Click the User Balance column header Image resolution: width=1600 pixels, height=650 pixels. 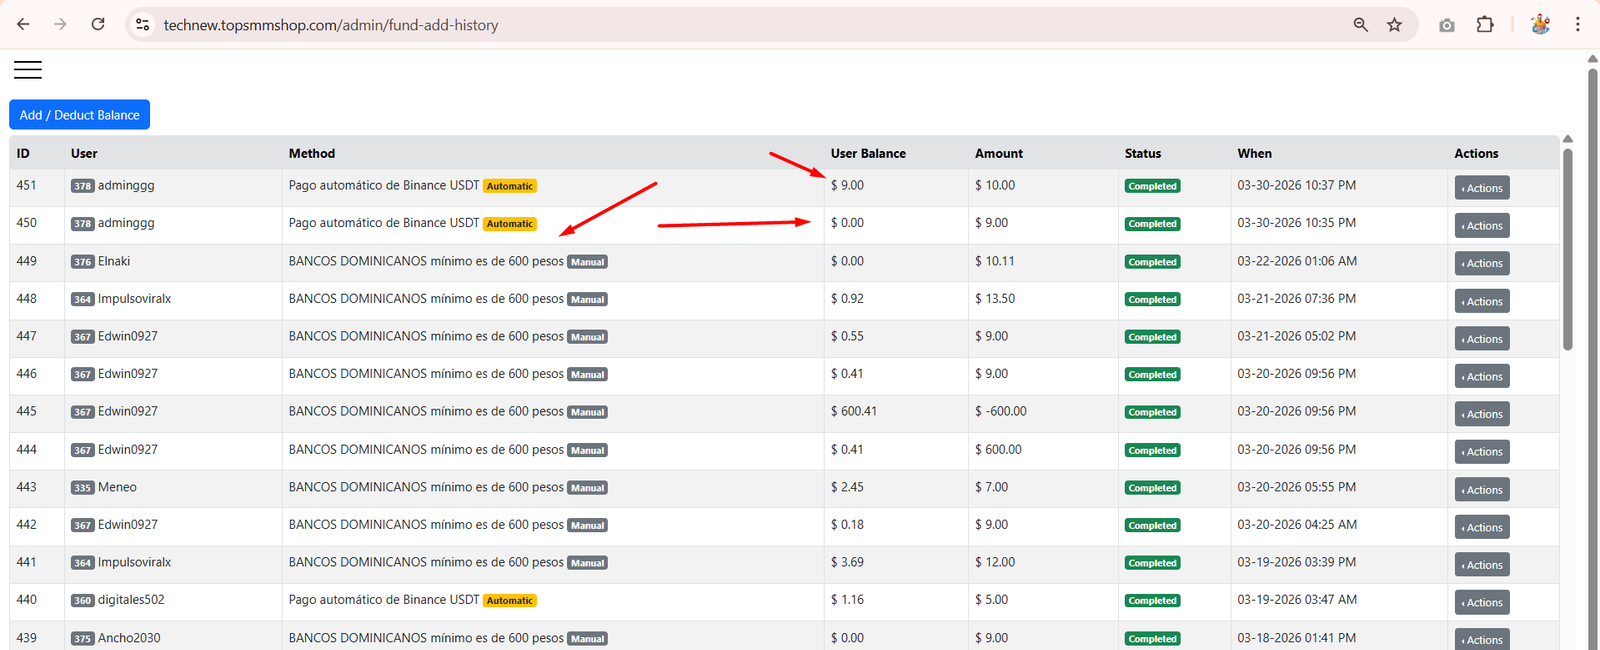pos(867,153)
